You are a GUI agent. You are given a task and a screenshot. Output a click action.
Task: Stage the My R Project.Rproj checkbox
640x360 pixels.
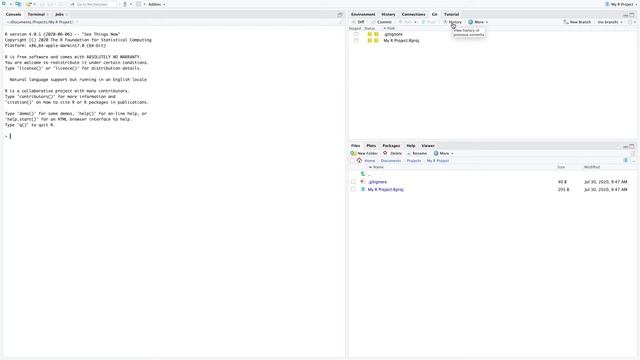(356, 40)
